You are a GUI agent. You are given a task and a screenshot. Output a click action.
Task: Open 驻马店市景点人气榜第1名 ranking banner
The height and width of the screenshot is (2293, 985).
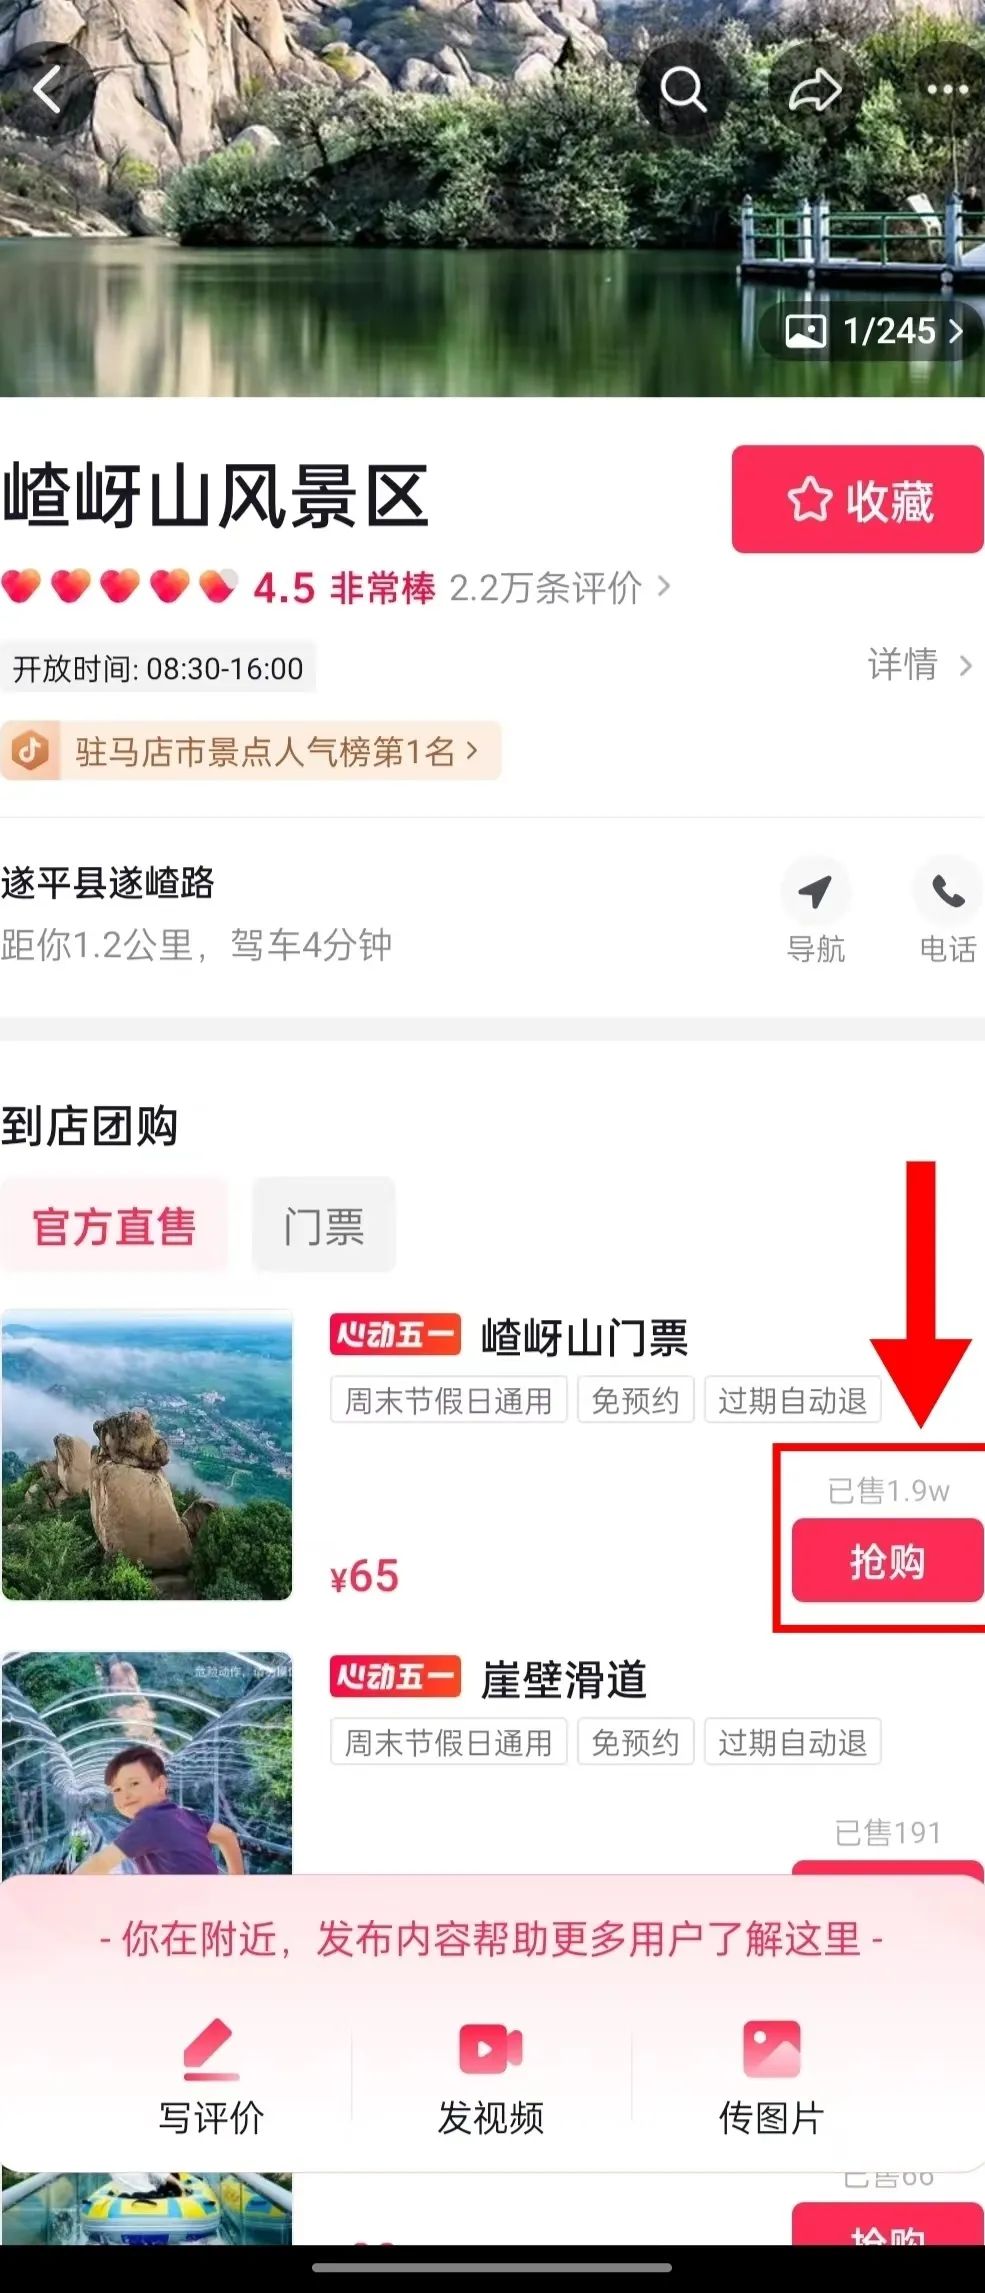(x=250, y=751)
